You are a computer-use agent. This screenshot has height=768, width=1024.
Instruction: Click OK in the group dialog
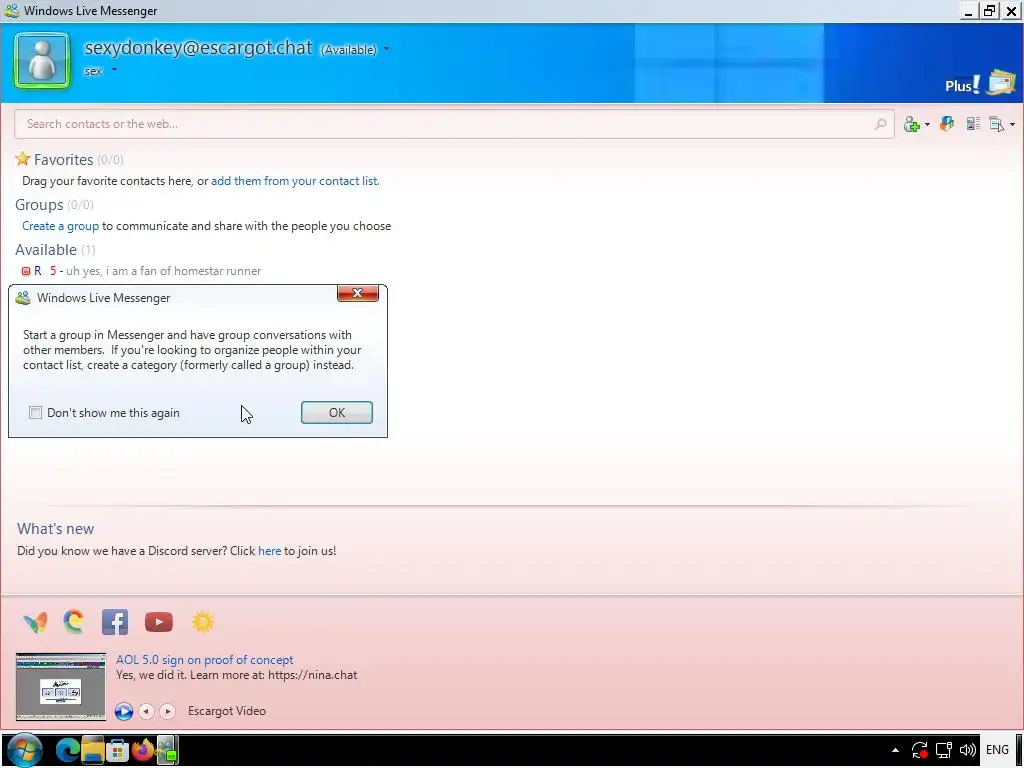point(337,412)
